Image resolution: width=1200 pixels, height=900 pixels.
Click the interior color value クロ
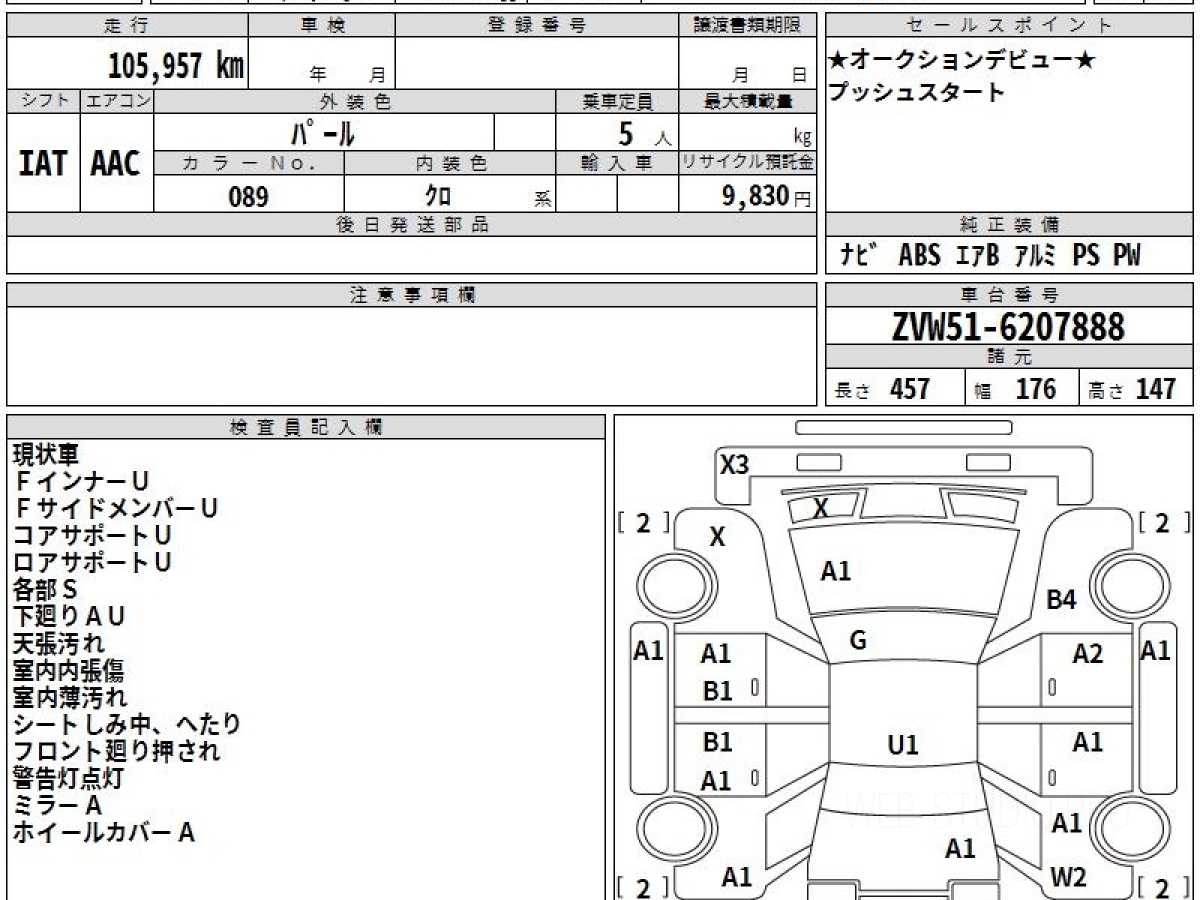tap(437, 196)
